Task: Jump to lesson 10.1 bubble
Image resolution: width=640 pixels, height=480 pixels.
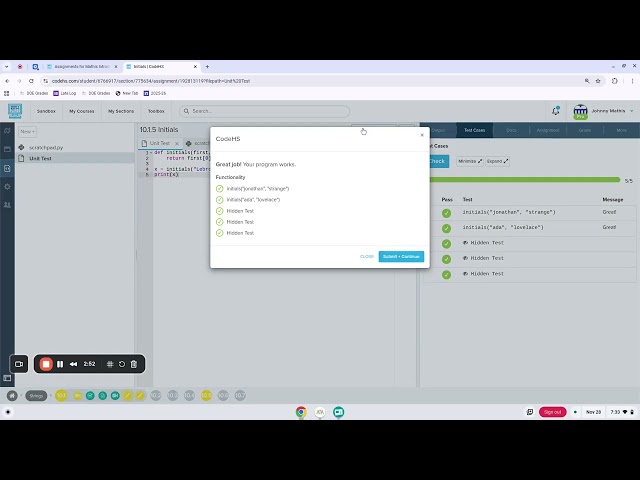Action: (61, 396)
